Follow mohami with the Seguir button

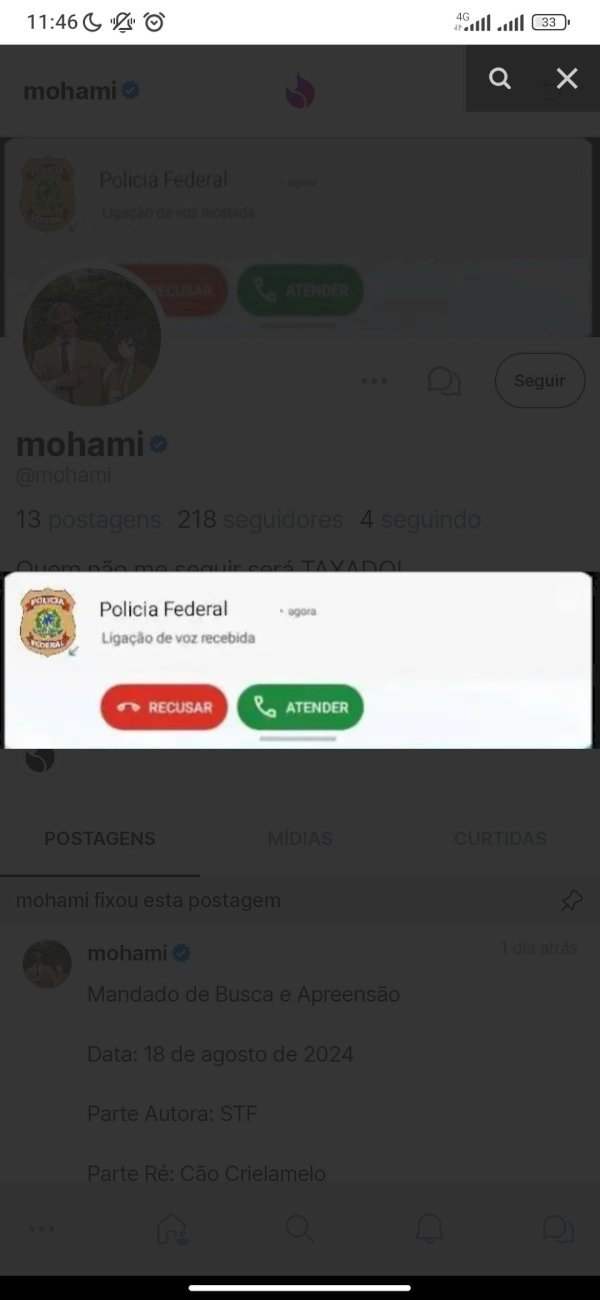click(540, 381)
